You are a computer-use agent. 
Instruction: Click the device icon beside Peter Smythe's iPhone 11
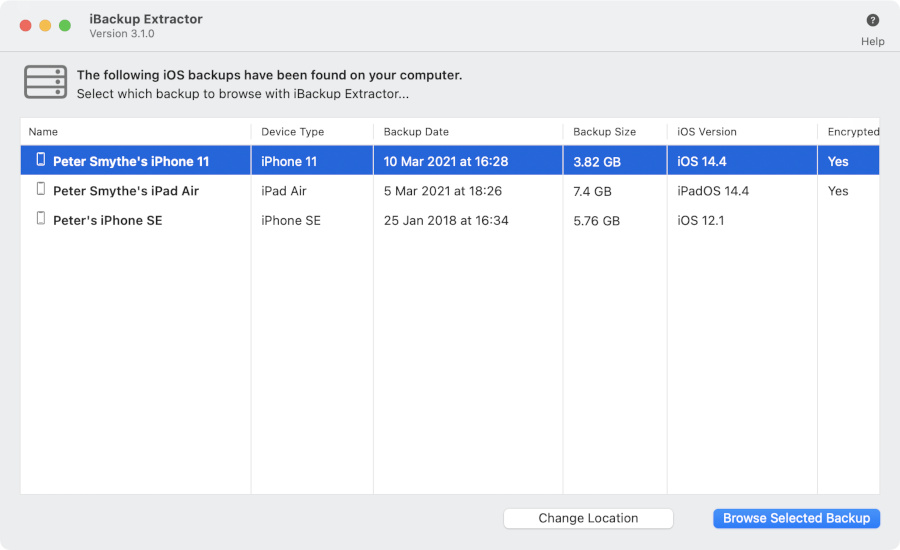tap(41, 159)
